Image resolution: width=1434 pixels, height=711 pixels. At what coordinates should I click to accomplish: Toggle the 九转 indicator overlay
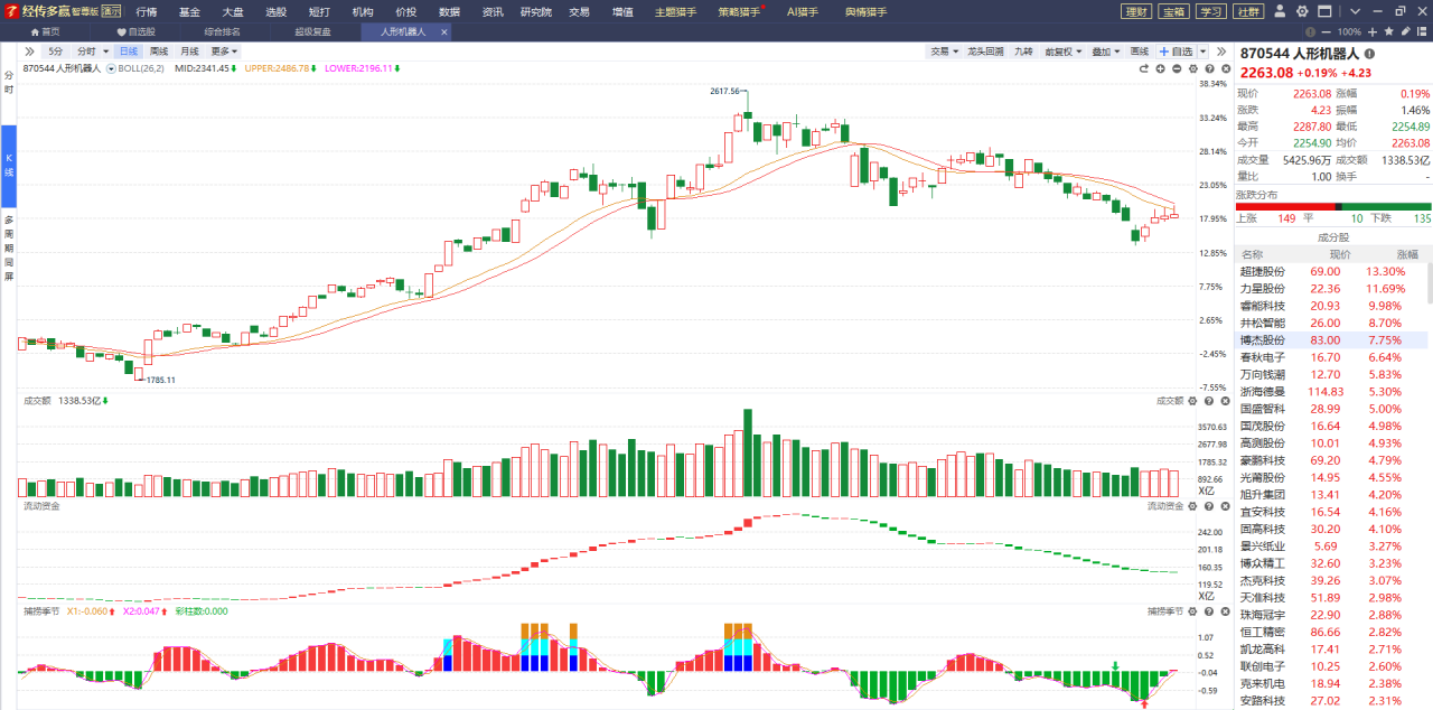[1023, 51]
